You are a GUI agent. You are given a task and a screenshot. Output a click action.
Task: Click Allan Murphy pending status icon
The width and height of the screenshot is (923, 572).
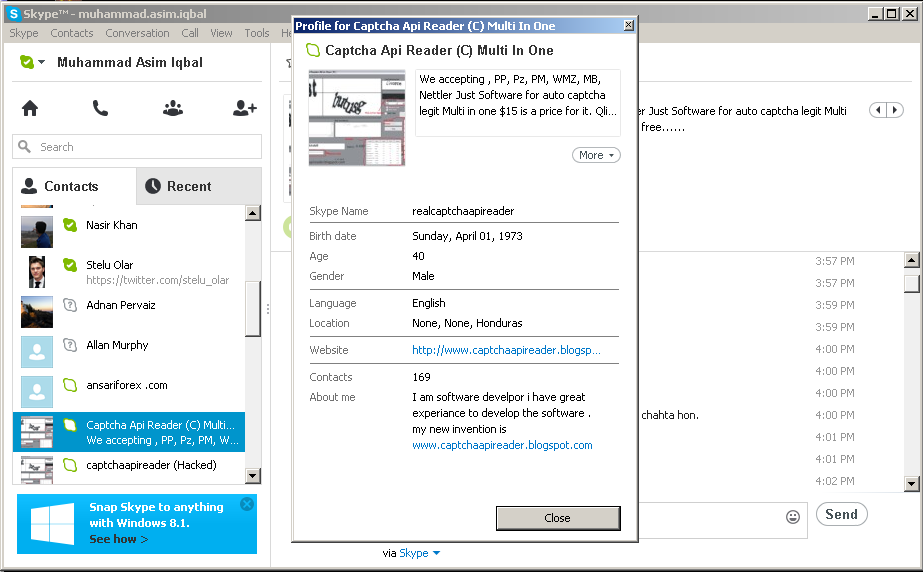pos(70,345)
